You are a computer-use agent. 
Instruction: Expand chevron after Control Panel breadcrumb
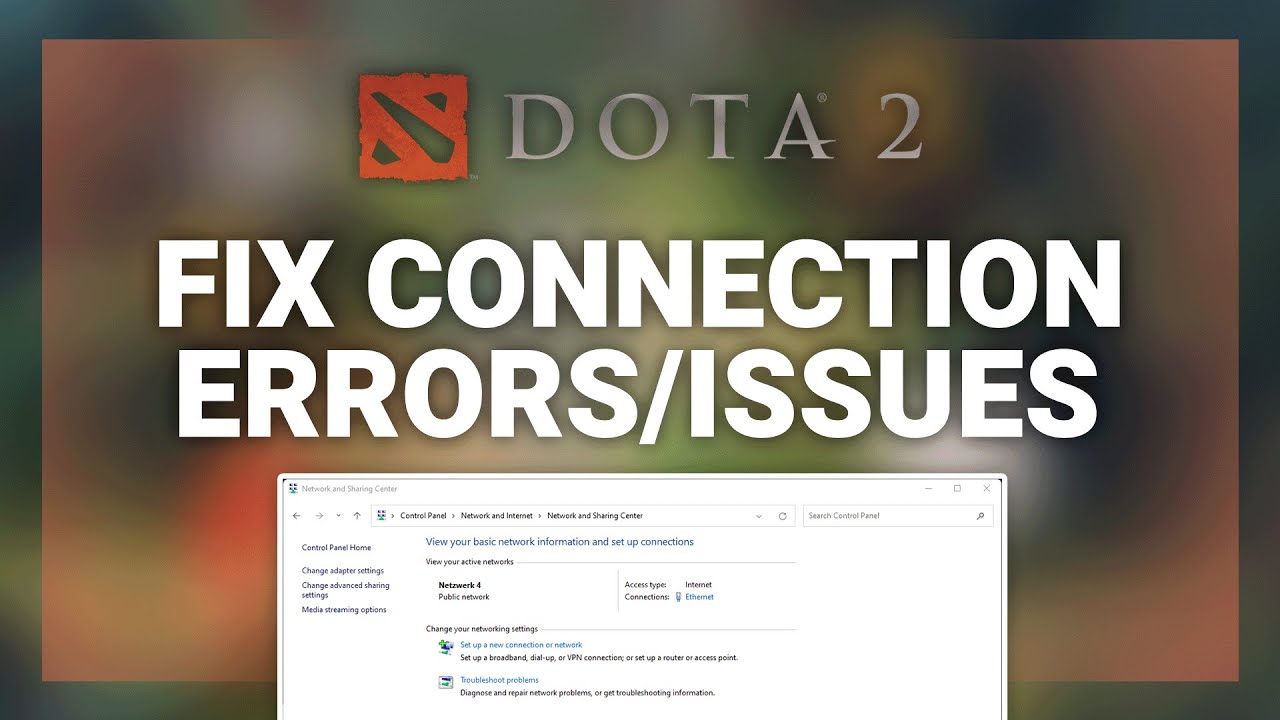click(454, 516)
